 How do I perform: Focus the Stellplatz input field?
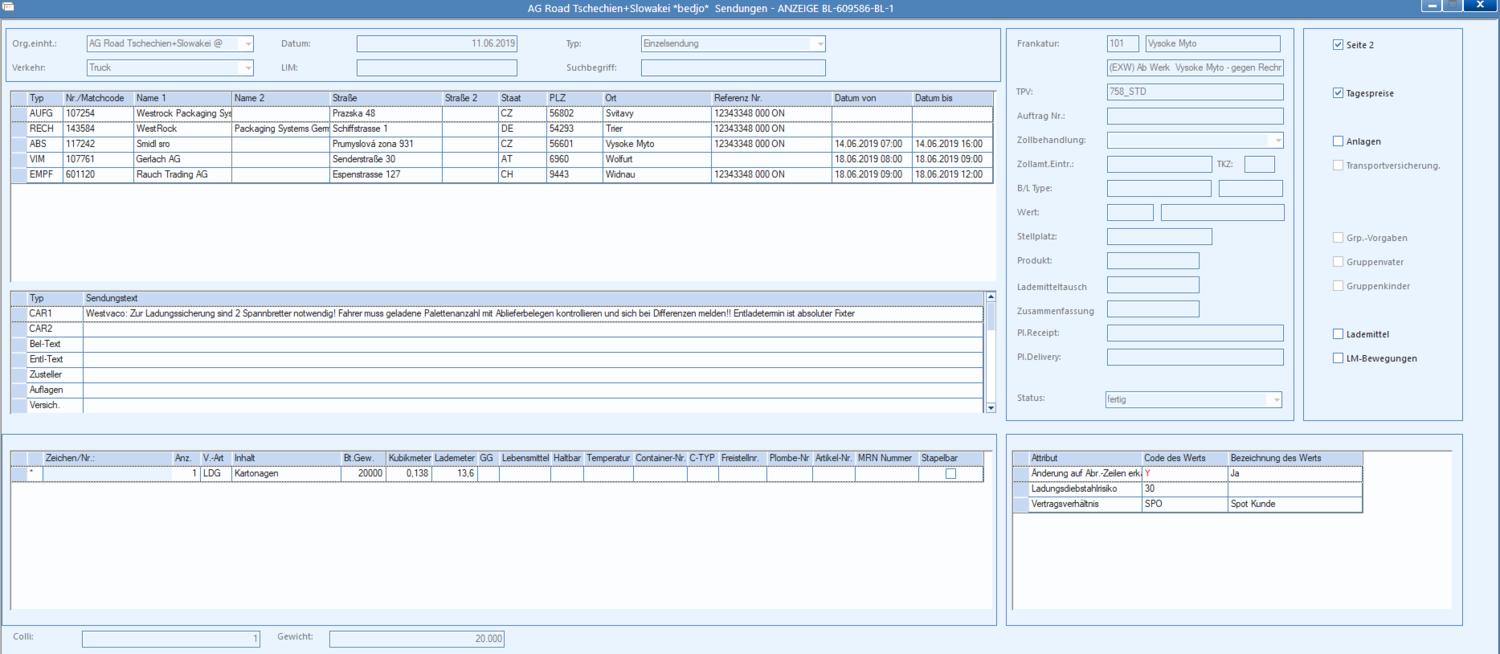pyautogui.click(x=1159, y=237)
